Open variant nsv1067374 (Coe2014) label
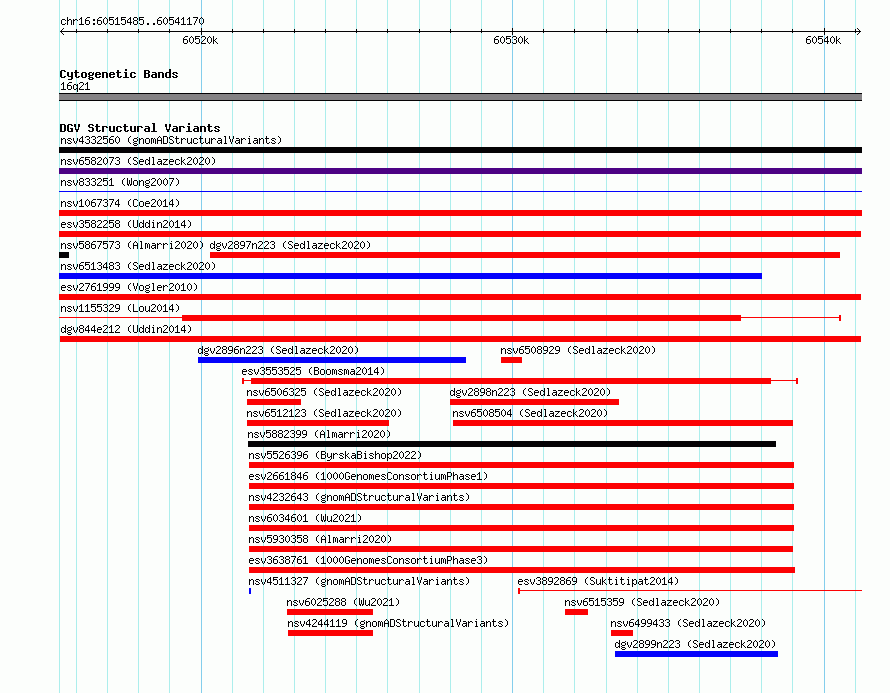Screen dimensions: 890x693 pos(120,203)
